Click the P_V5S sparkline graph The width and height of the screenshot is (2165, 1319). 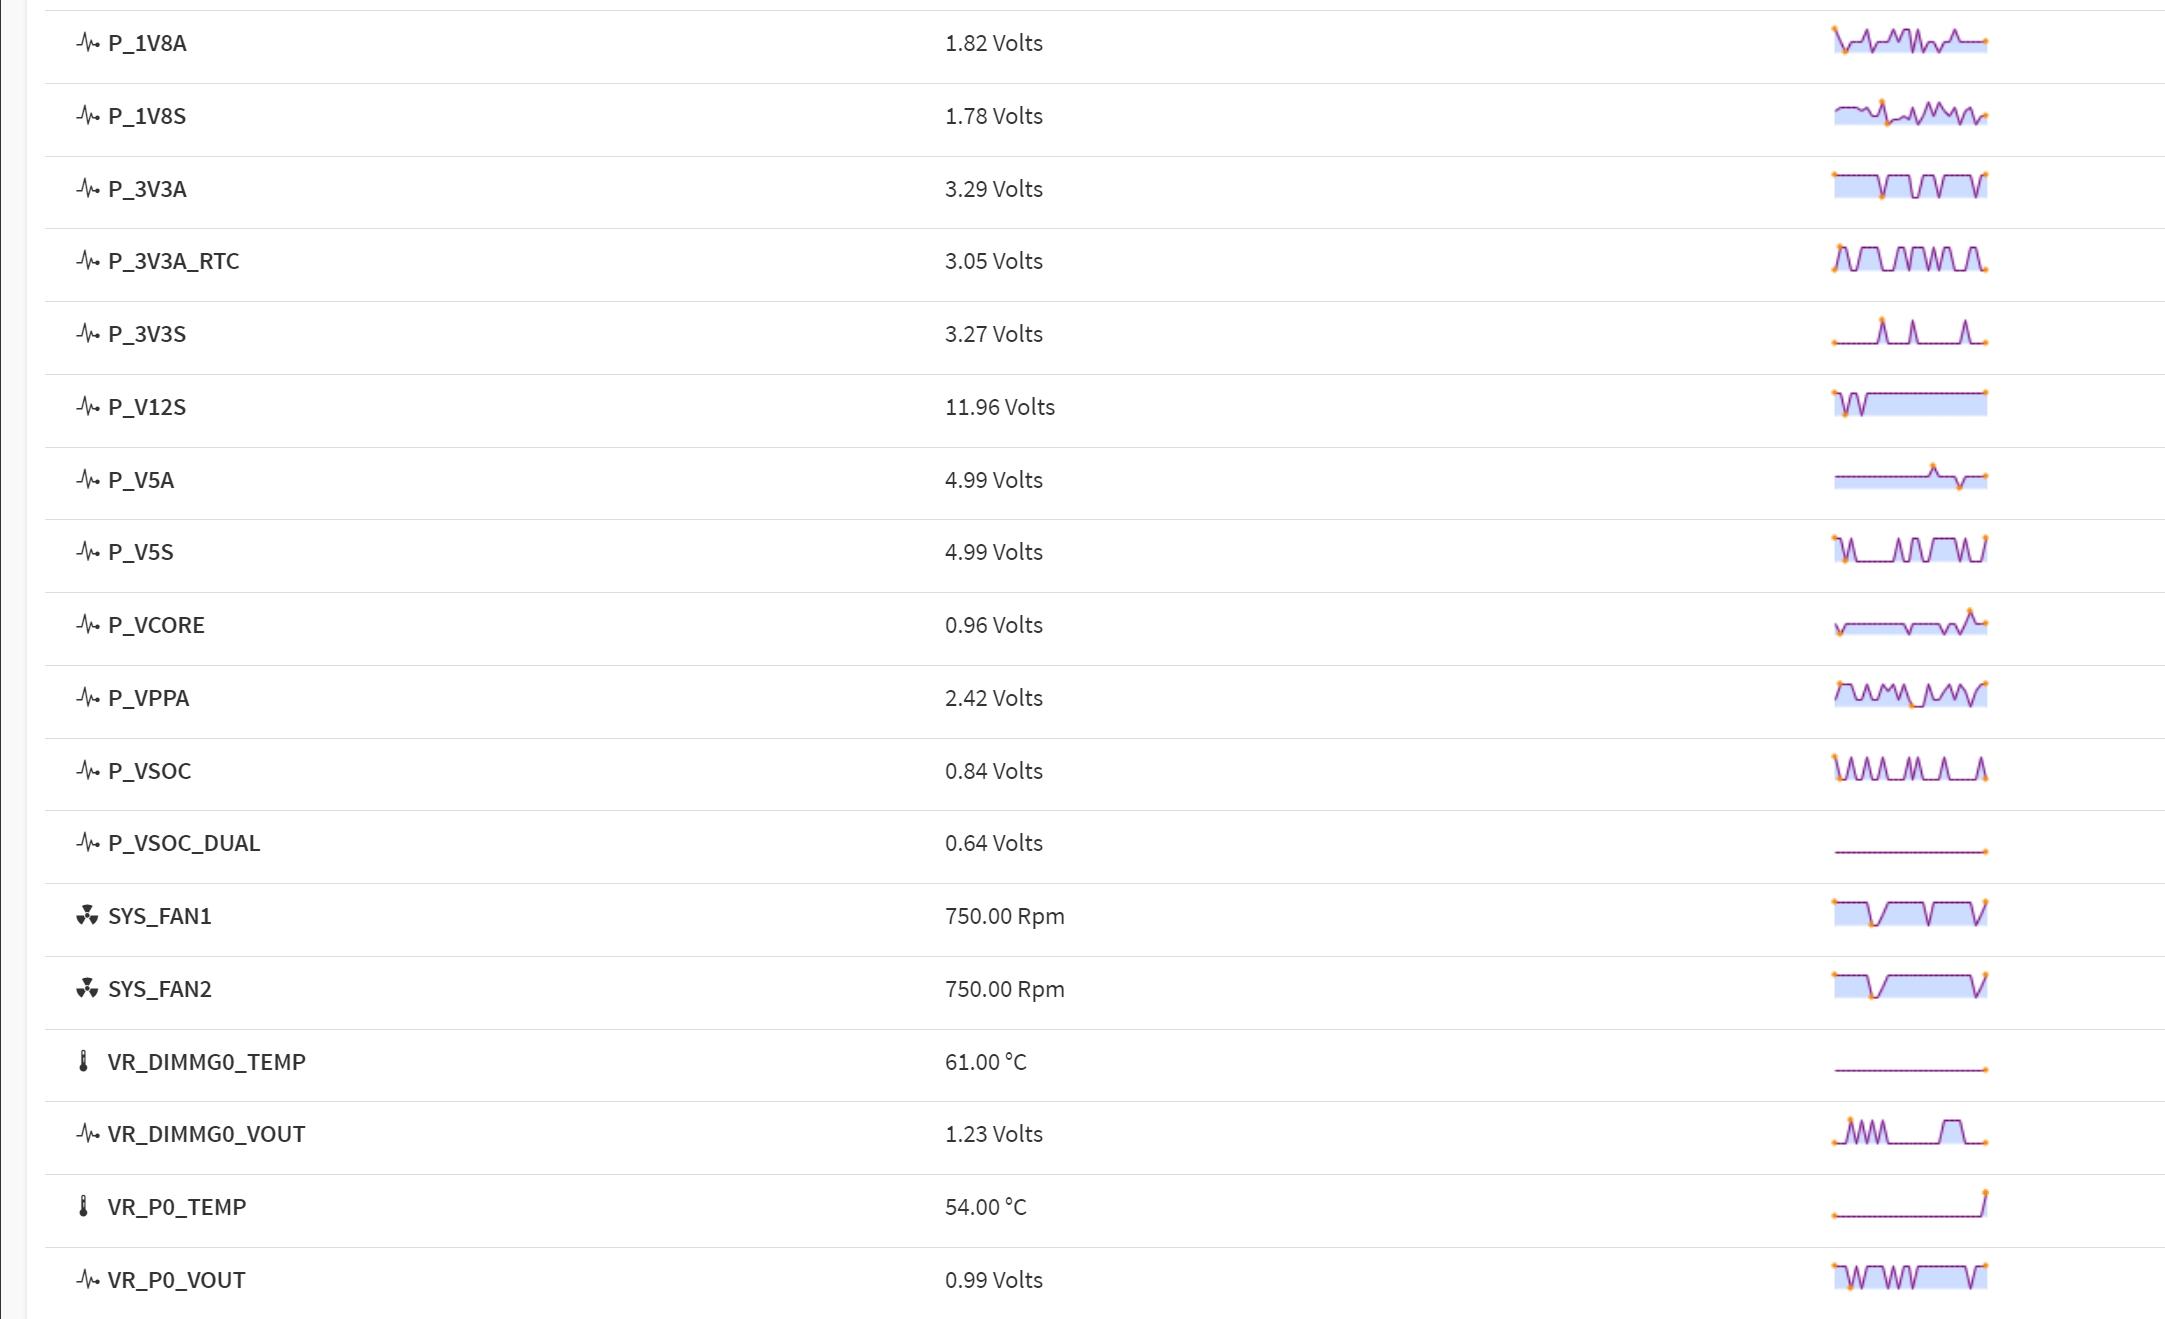(1909, 551)
